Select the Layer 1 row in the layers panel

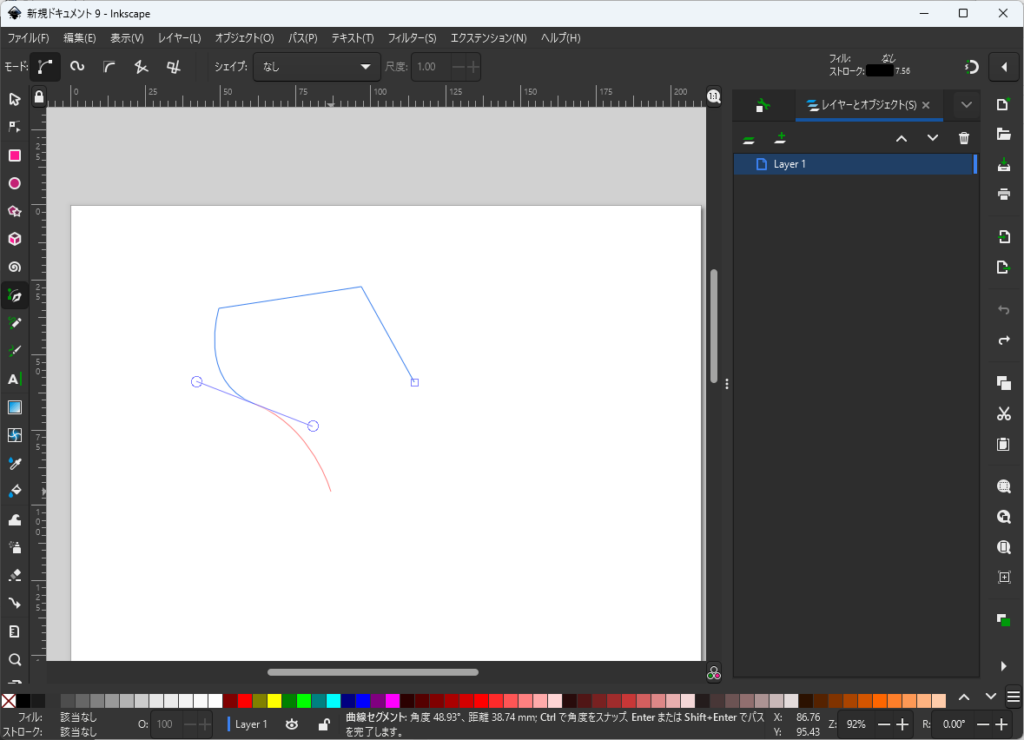[856, 164]
